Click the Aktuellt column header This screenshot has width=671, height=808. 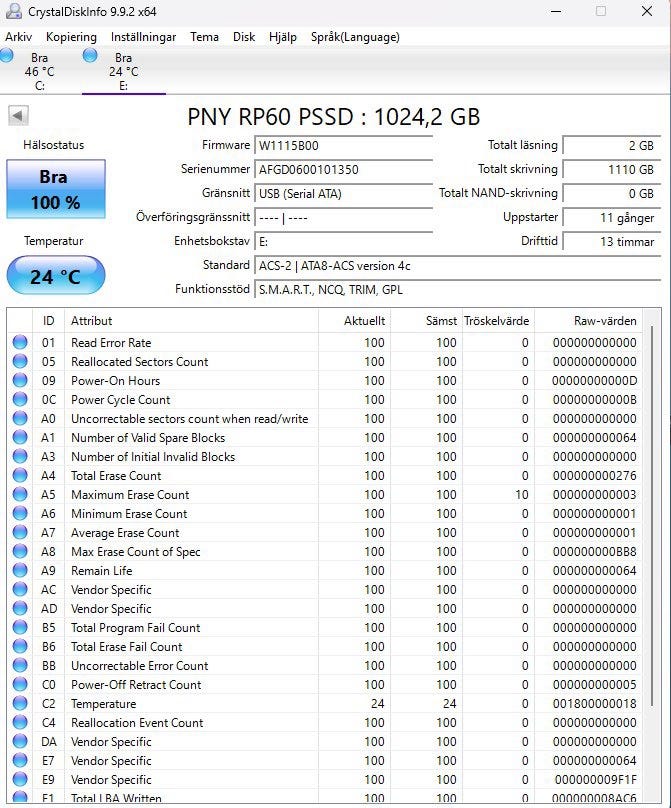tap(355, 321)
